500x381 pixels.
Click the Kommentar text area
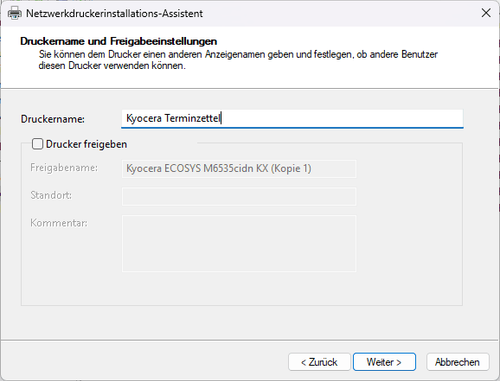pyautogui.click(x=239, y=243)
